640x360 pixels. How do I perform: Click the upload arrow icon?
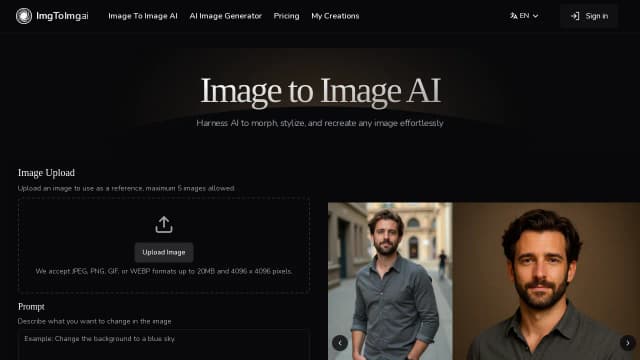(164, 224)
